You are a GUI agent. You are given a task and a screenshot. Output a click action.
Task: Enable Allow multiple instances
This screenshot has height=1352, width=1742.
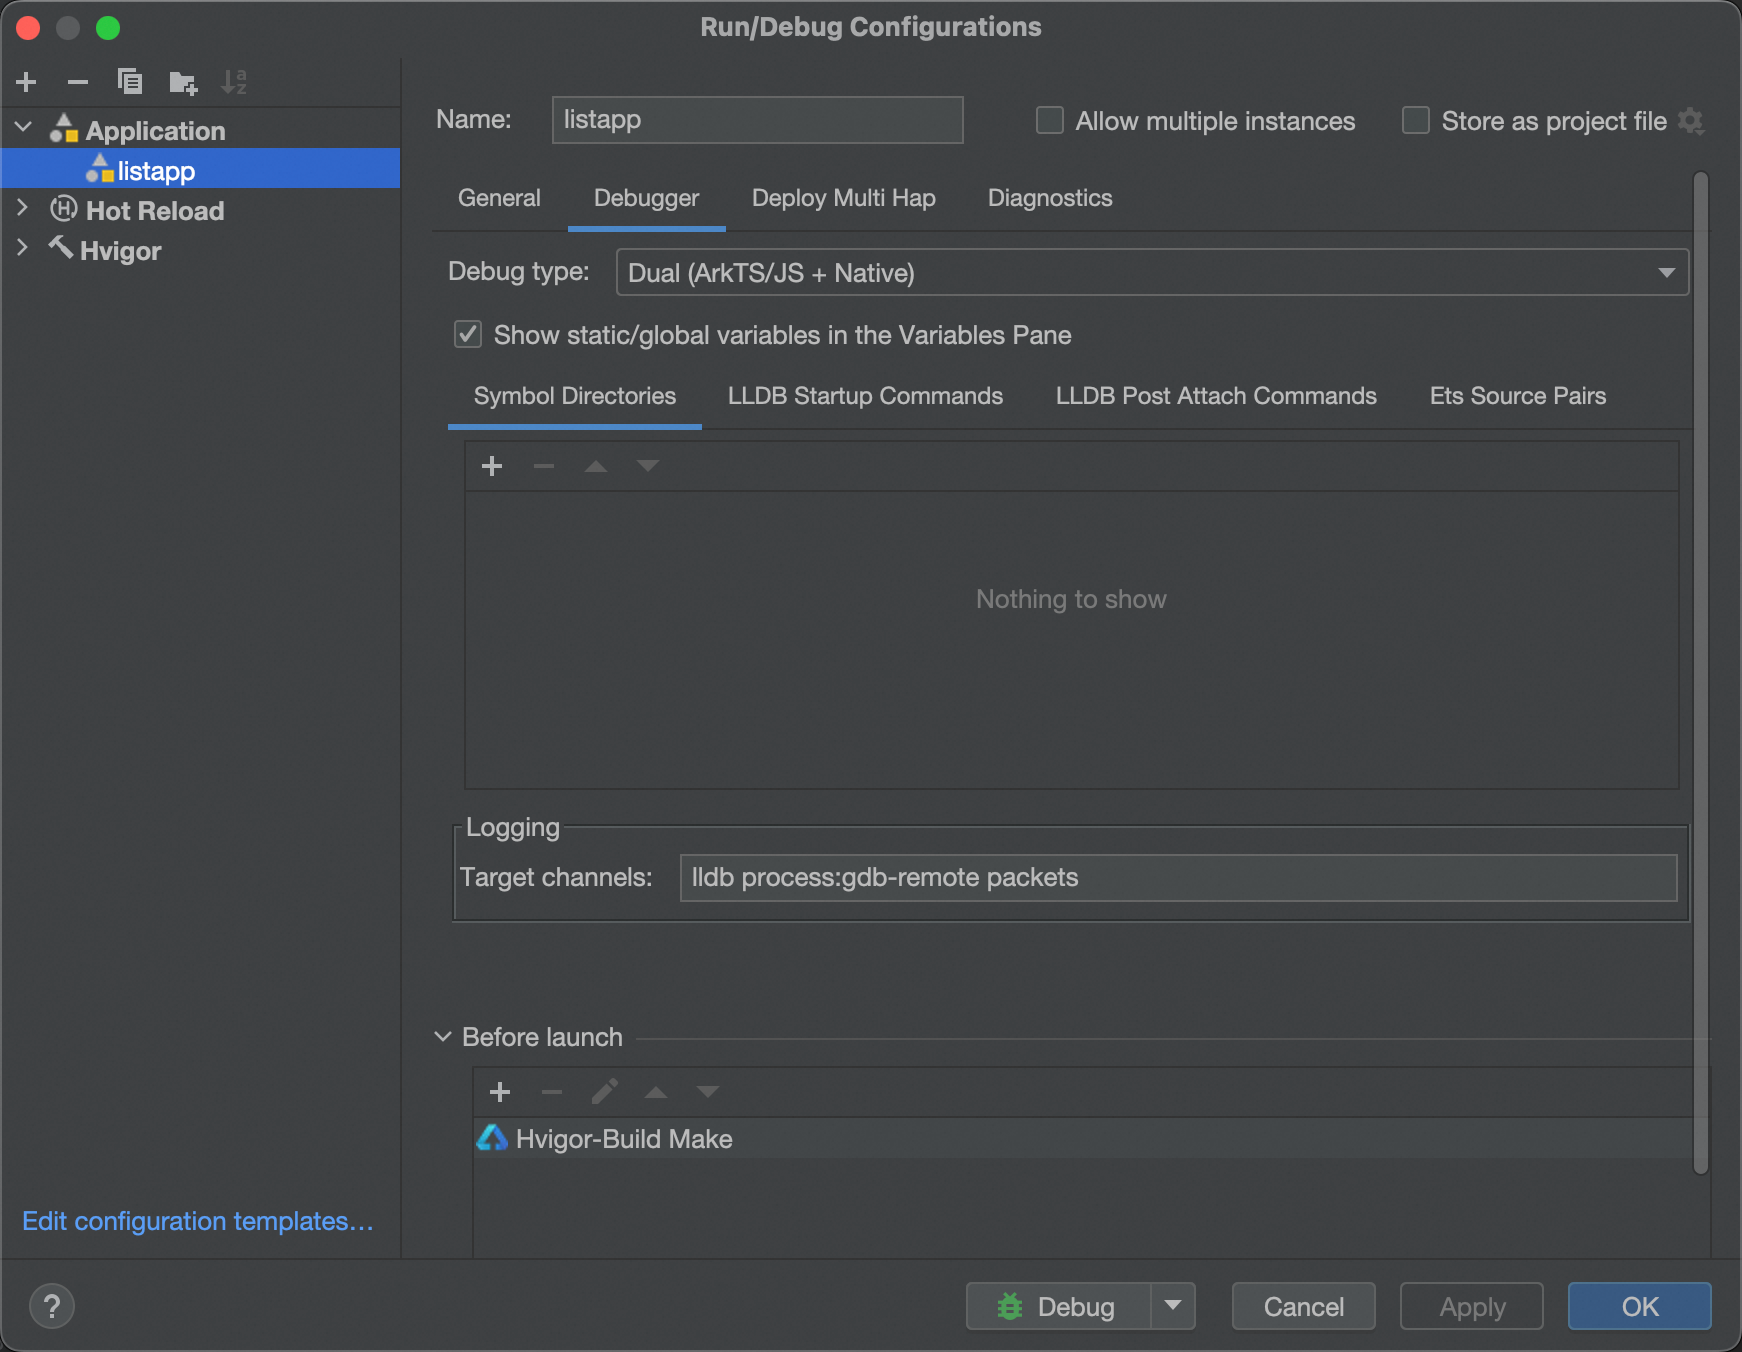[x=1050, y=121]
